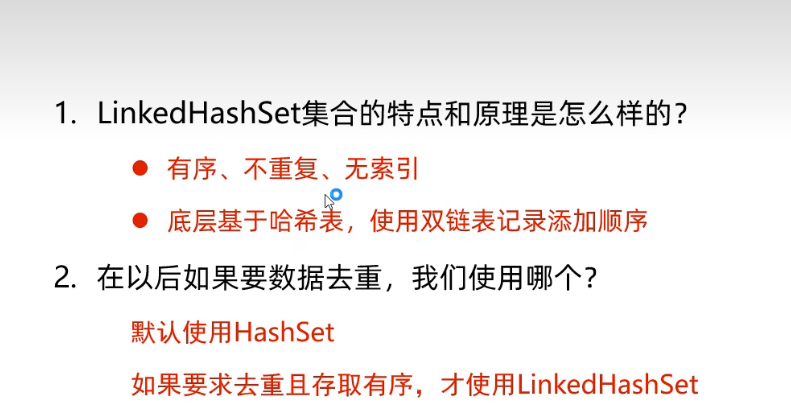Image resolution: width=791 pixels, height=416 pixels.
Task: Click the phrase 底层基于哈希表
Action: tap(255, 221)
